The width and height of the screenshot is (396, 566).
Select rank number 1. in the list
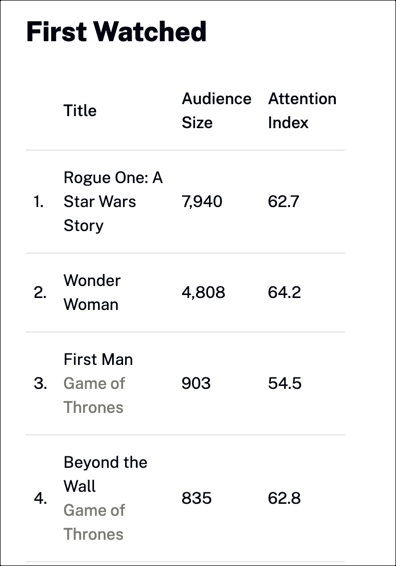click(39, 201)
